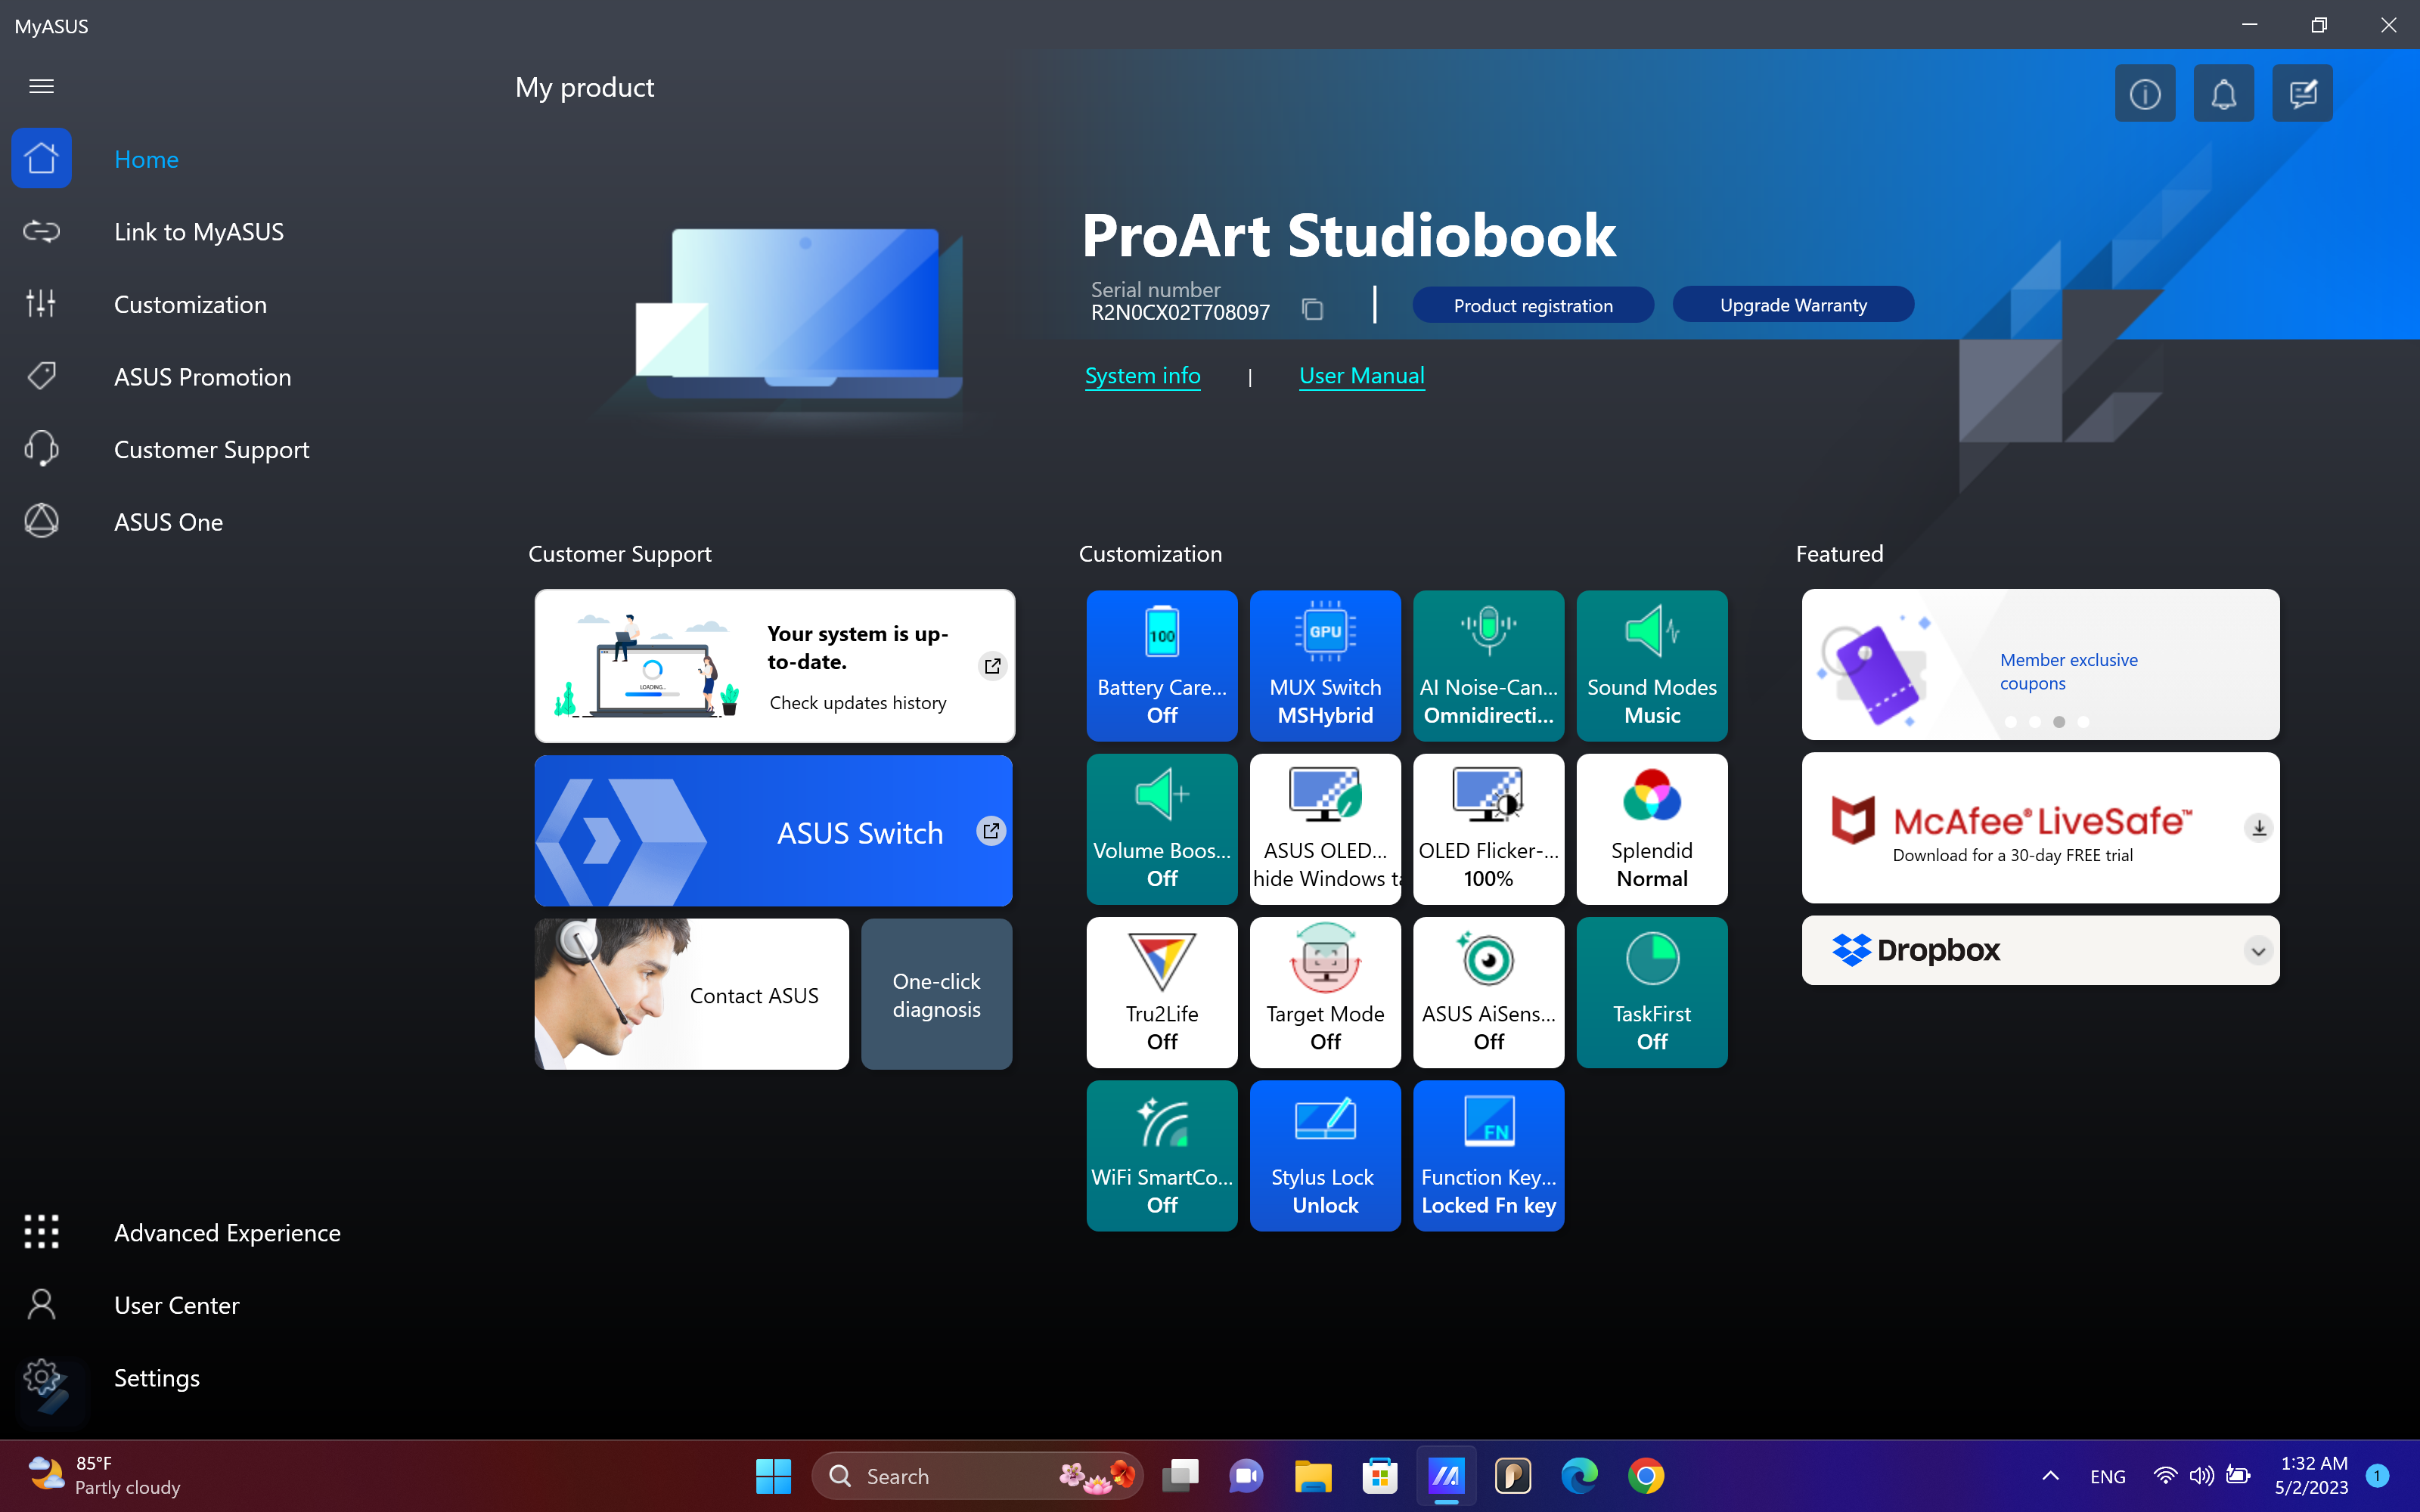Select Home label in the navigation menu
This screenshot has height=1512, width=2420.
[146, 159]
